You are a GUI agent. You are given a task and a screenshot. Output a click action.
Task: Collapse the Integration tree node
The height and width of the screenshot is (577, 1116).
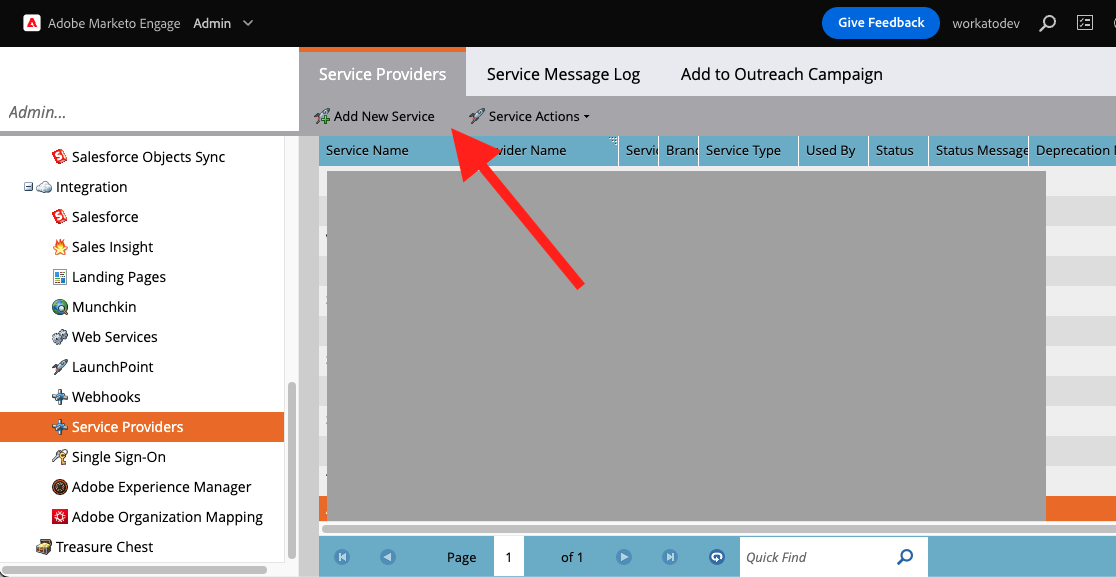click(x=29, y=187)
